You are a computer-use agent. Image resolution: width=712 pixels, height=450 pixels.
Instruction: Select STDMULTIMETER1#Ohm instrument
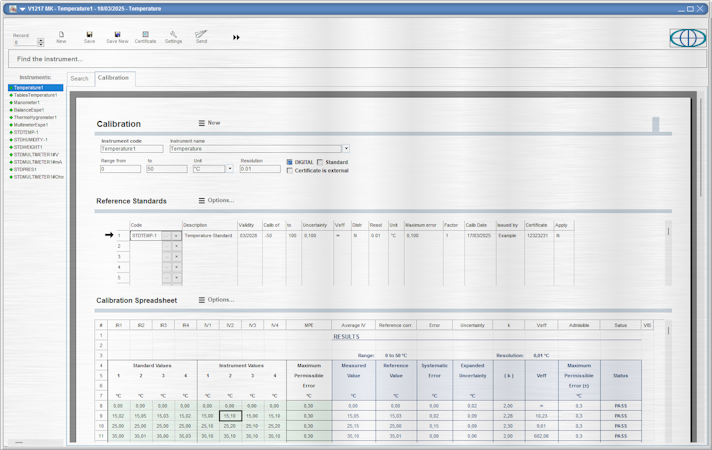point(39,177)
